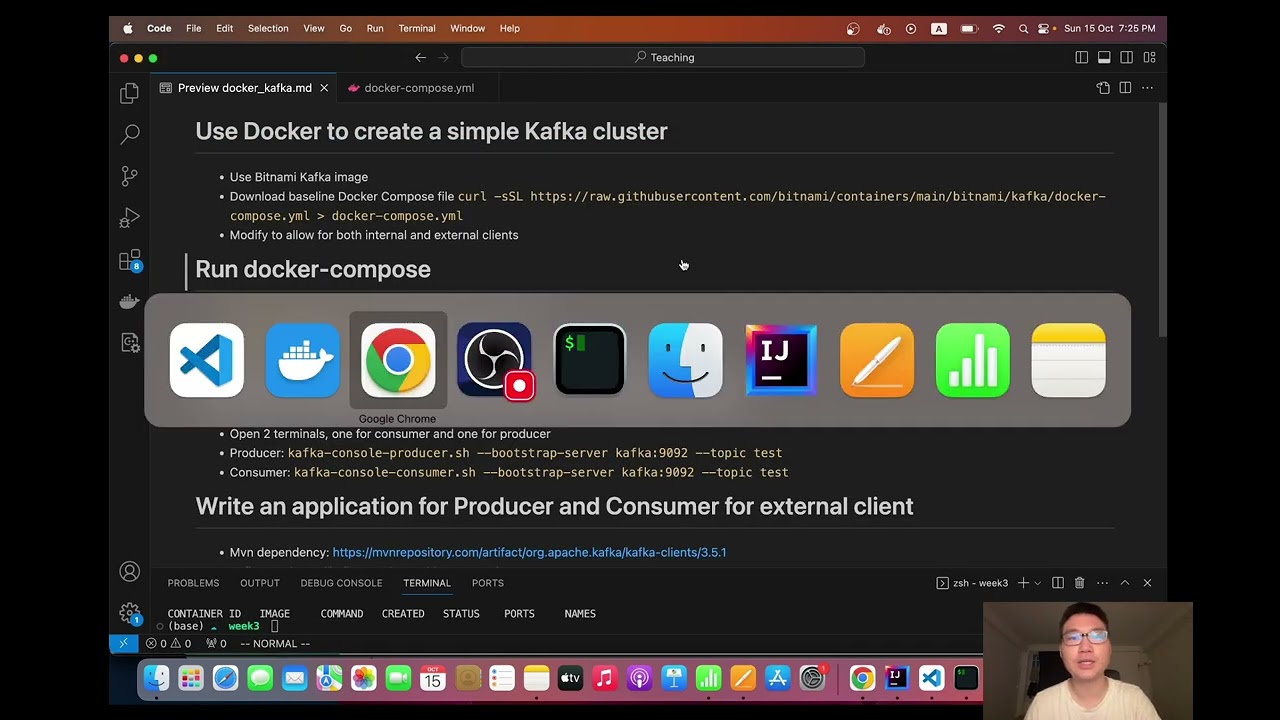This screenshot has width=1280, height=720.
Task: Switch to the DEBUG CONSOLE tab
Action: coord(341,583)
